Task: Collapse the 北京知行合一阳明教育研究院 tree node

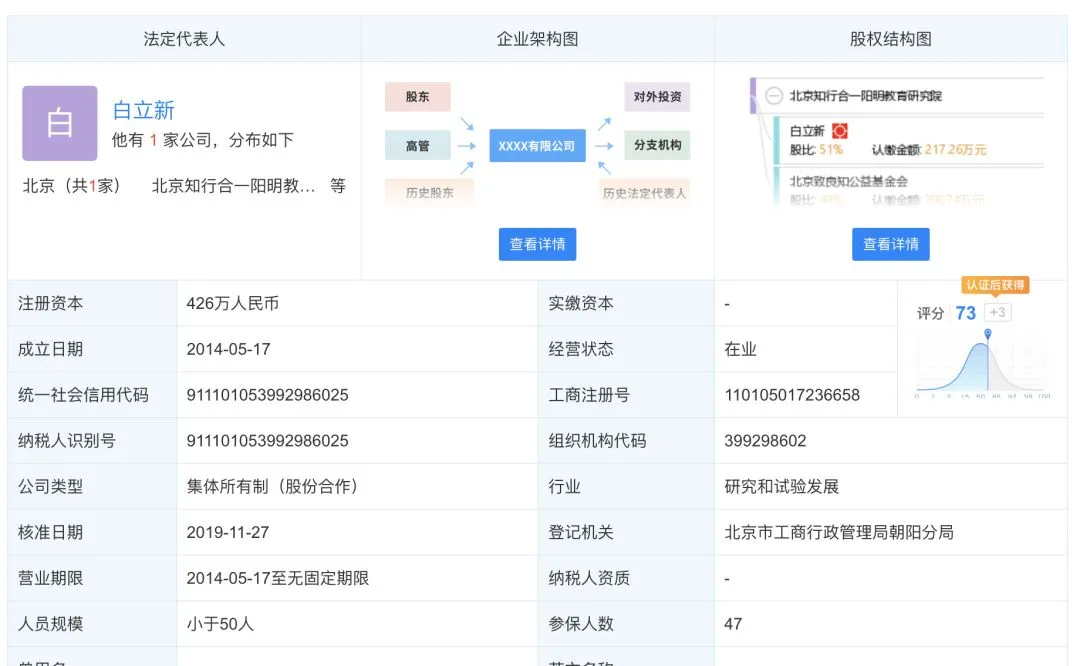Action: pos(774,96)
